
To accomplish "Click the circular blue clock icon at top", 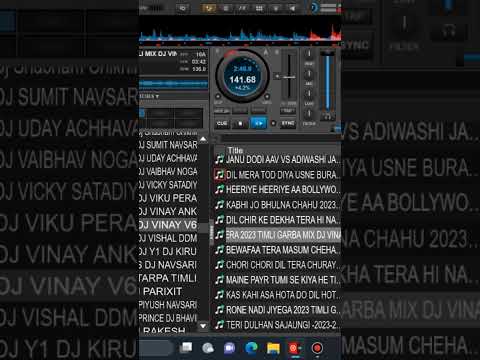I will (314, 8).
